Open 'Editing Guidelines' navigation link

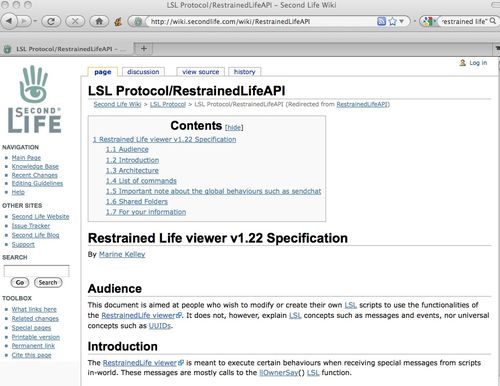37,183
